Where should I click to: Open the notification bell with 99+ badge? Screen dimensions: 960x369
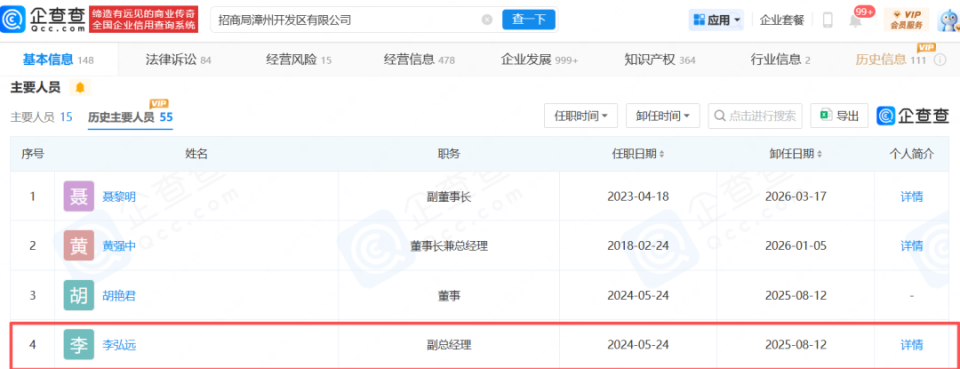tap(855, 20)
